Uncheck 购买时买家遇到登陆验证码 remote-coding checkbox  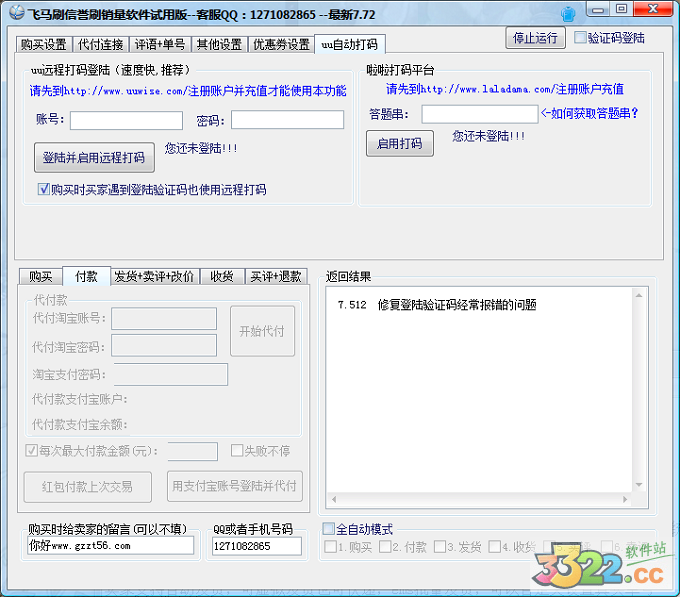coord(43,189)
